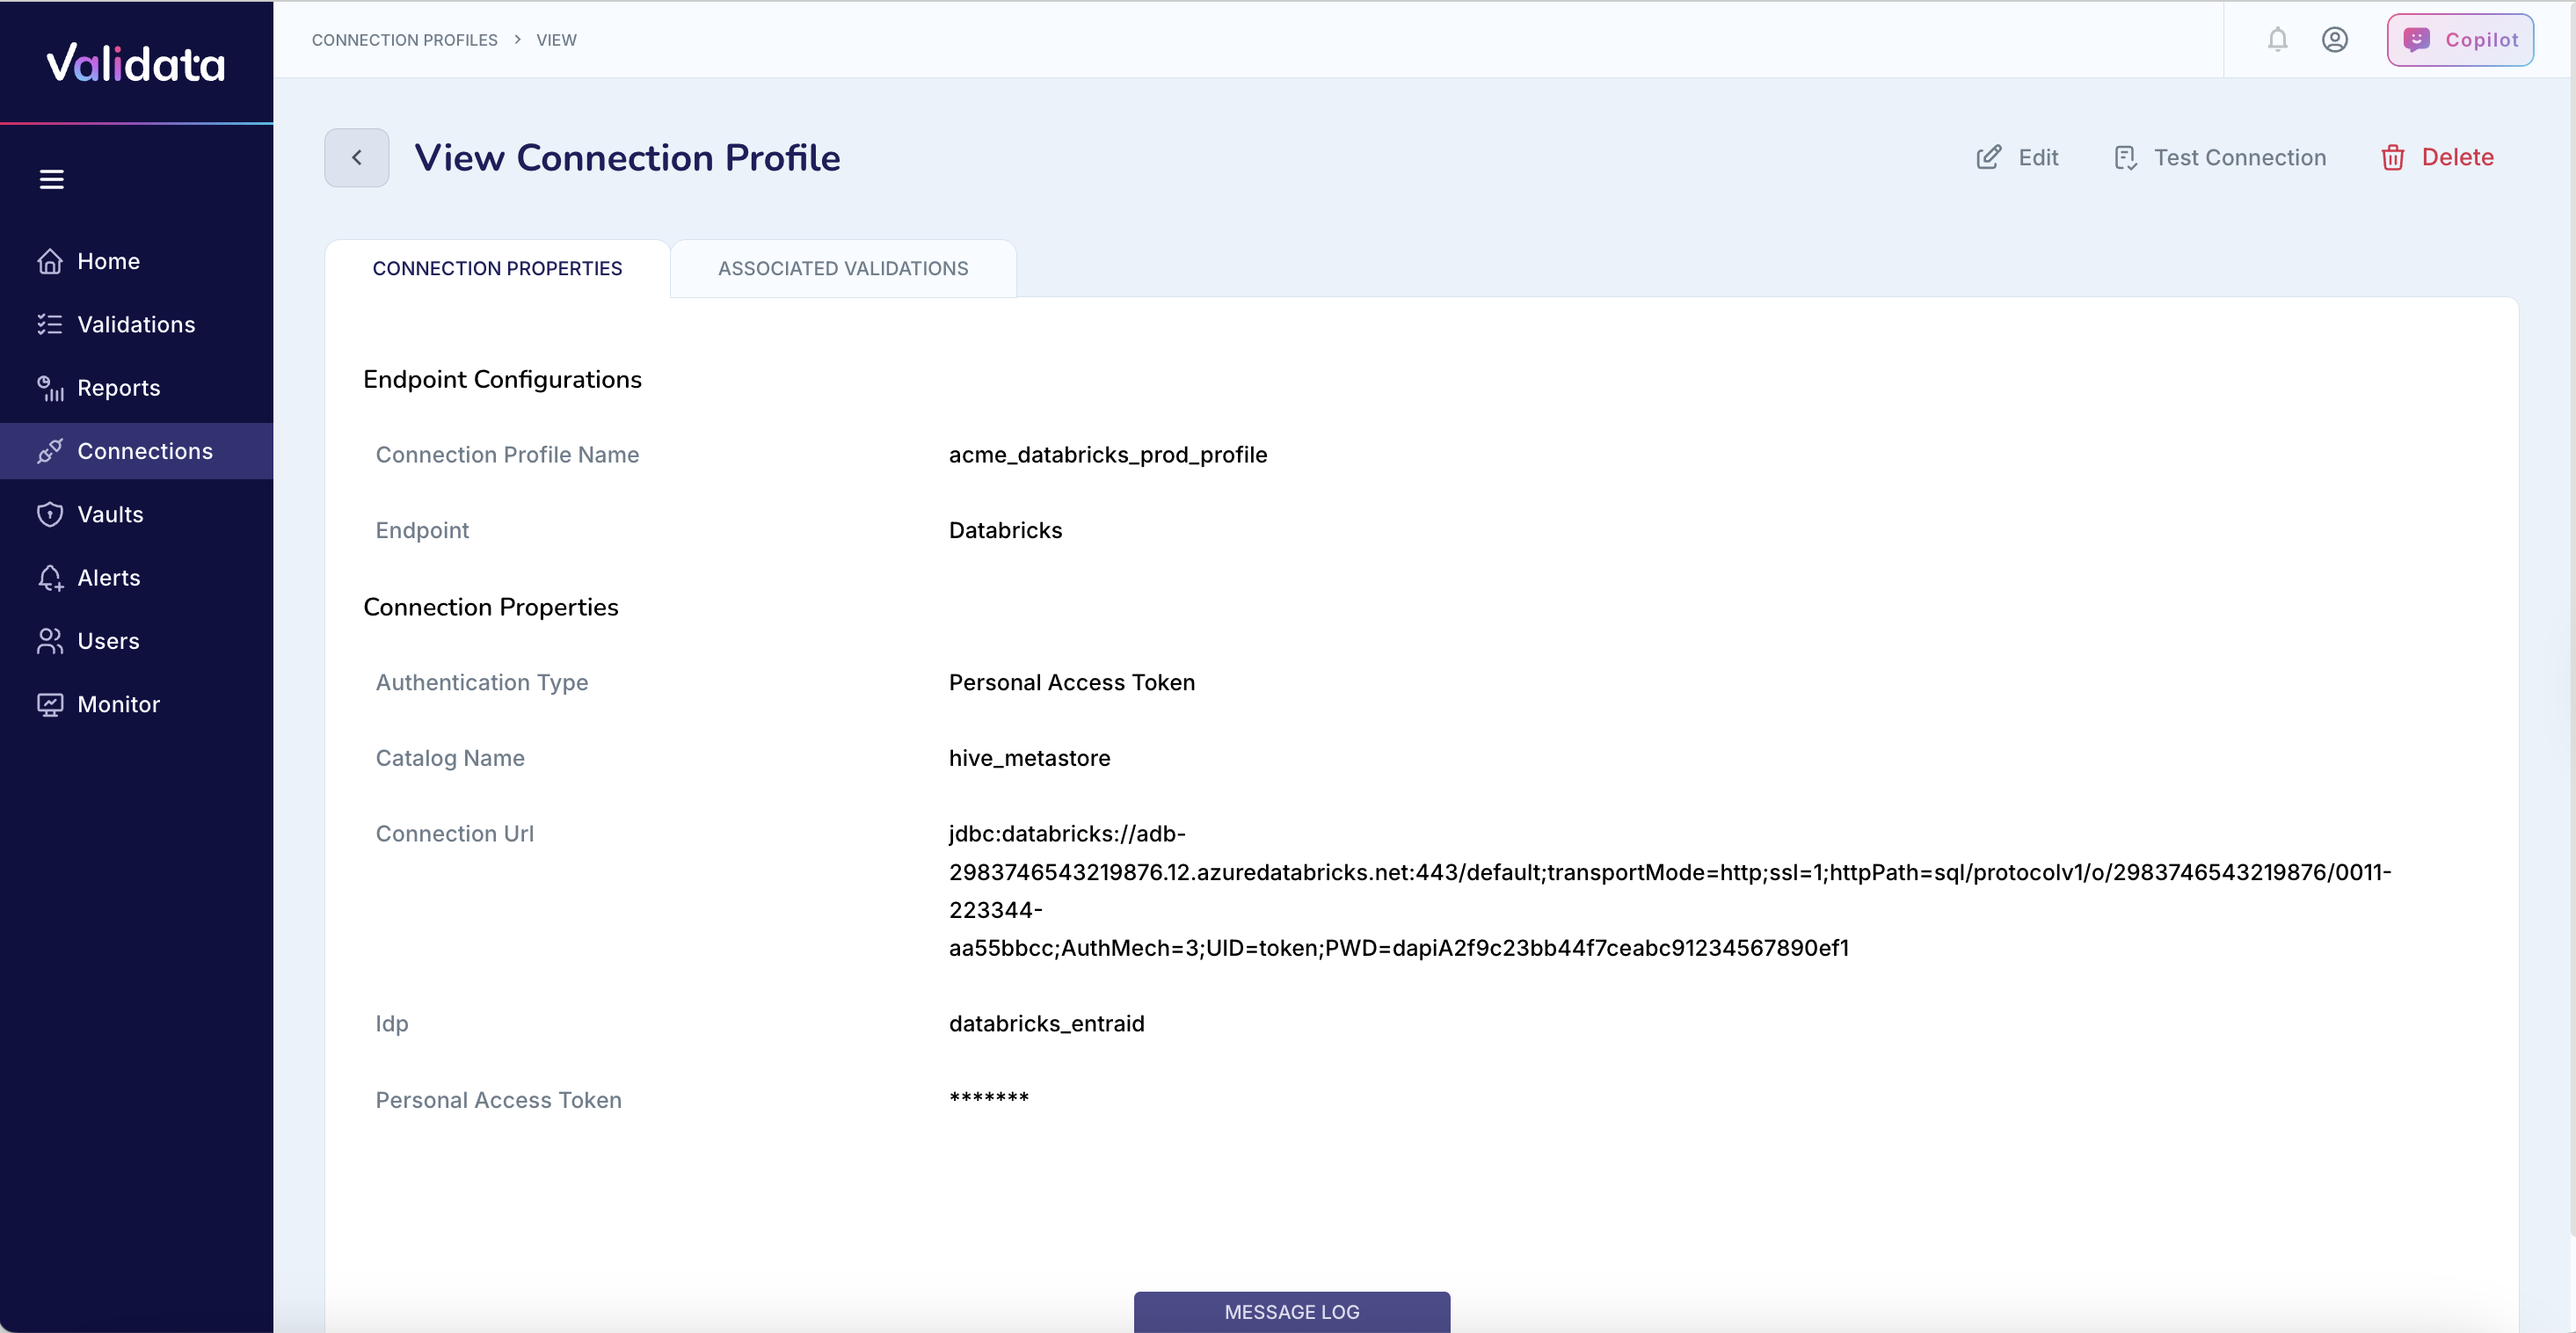Go back using the back arrow

[356, 157]
